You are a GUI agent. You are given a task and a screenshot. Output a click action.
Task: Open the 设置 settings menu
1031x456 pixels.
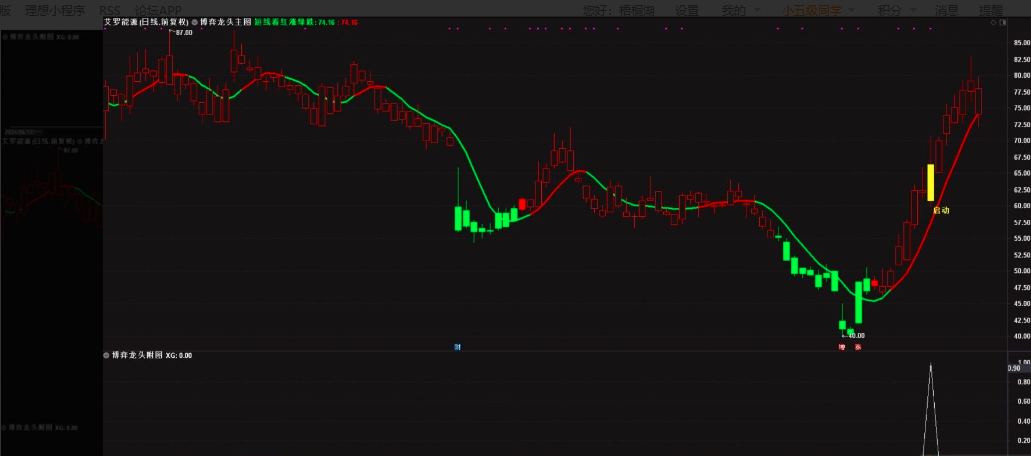pyautogui.click(x=687, y=9)
